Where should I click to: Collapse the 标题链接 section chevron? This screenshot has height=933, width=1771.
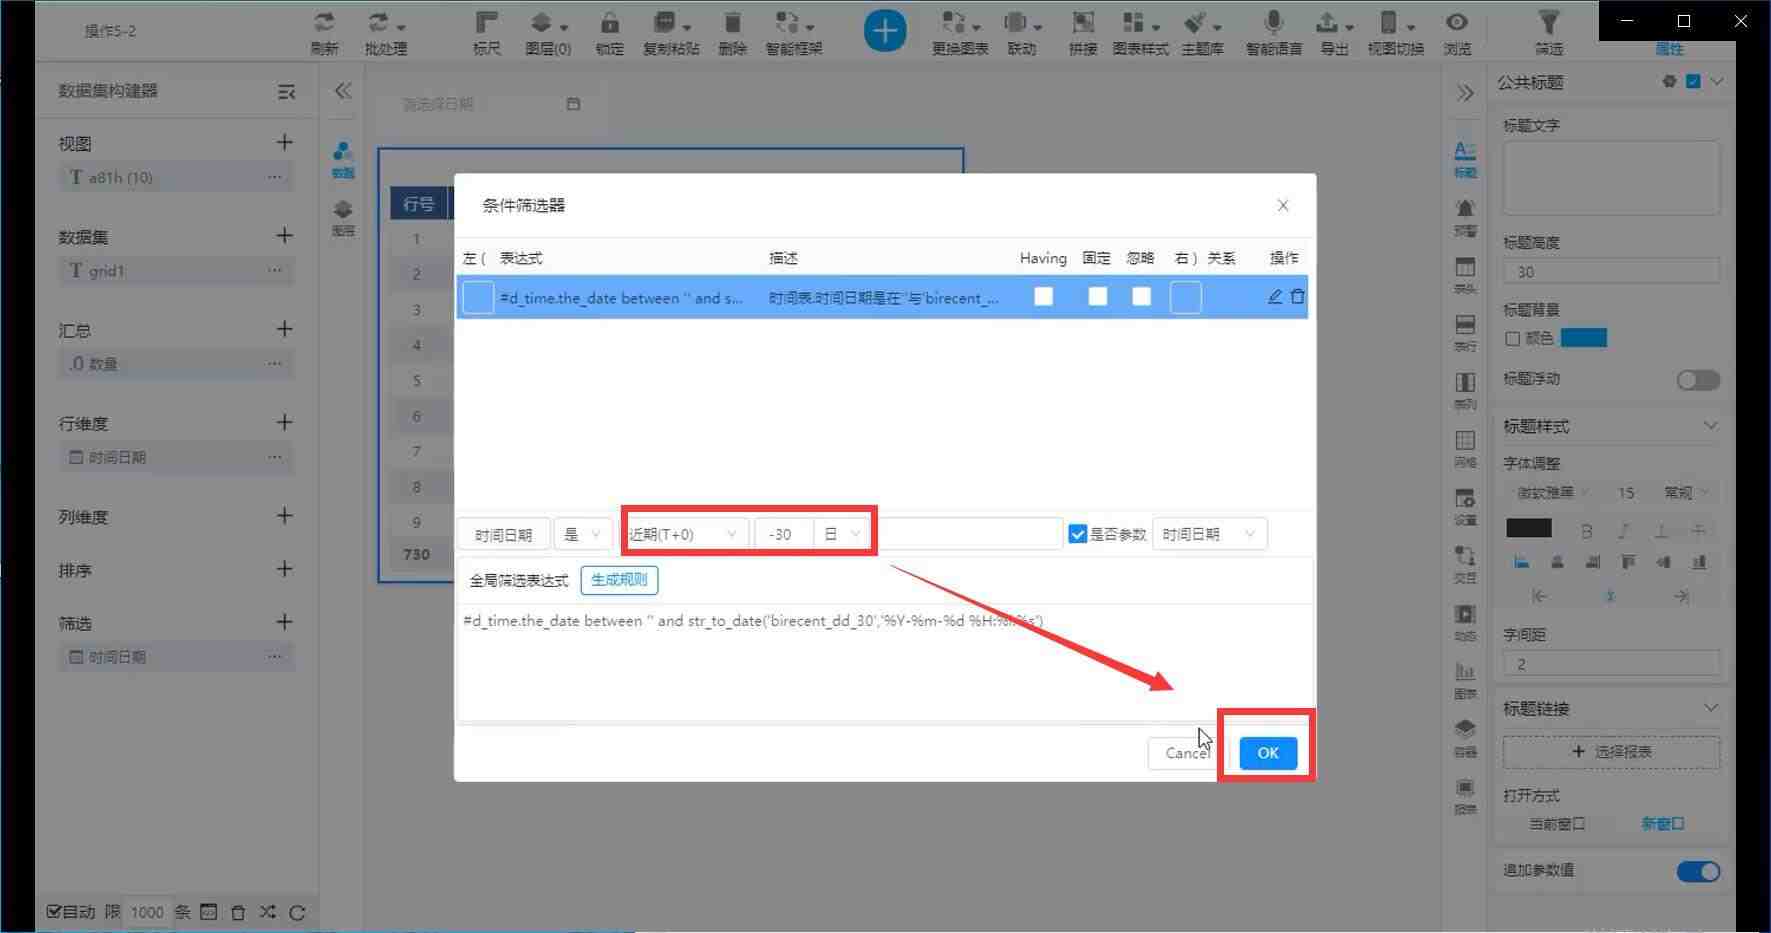click(1710, 708)
